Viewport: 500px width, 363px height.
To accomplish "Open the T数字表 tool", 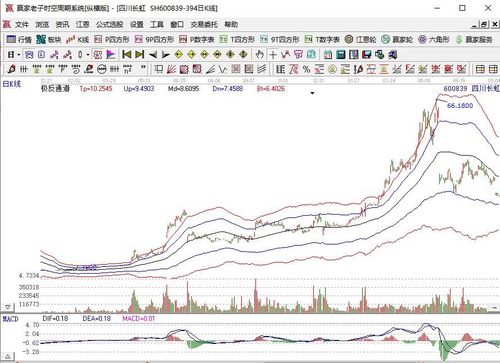I will click(322, 39).
